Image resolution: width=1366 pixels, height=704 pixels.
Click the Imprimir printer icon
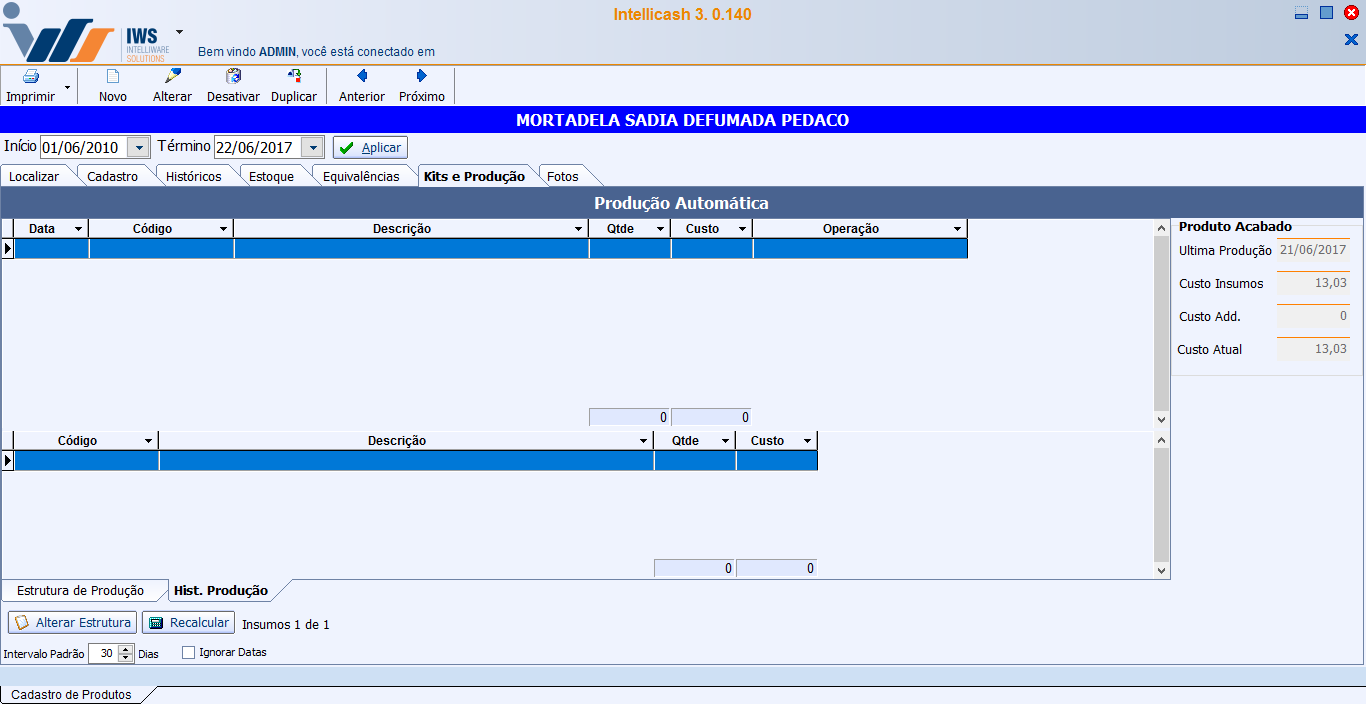30,77
